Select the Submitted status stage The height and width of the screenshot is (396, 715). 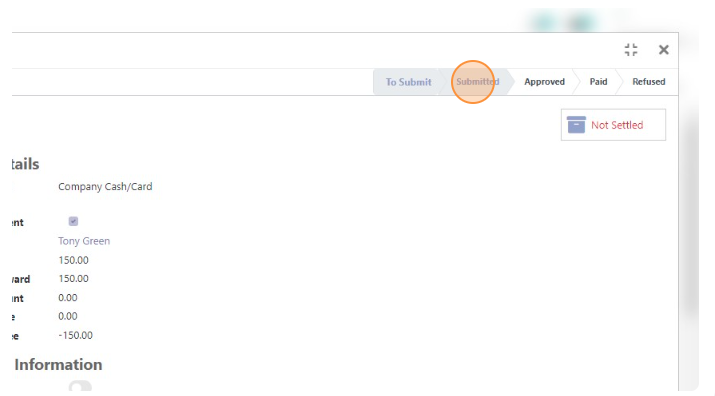(x=477, y=82)
